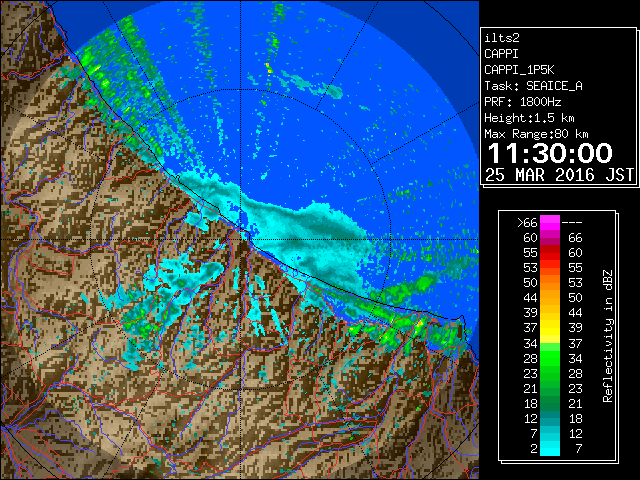
Task: Click the 'Task: SEAICE_A' line
Action: tap(533, 86)
